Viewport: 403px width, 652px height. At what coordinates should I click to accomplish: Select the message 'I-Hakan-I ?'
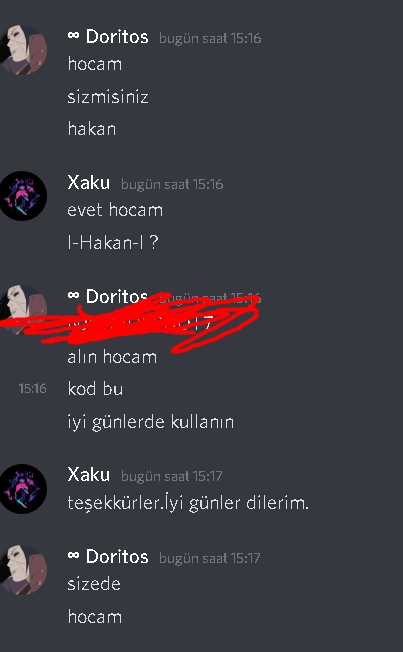point(113,242)
